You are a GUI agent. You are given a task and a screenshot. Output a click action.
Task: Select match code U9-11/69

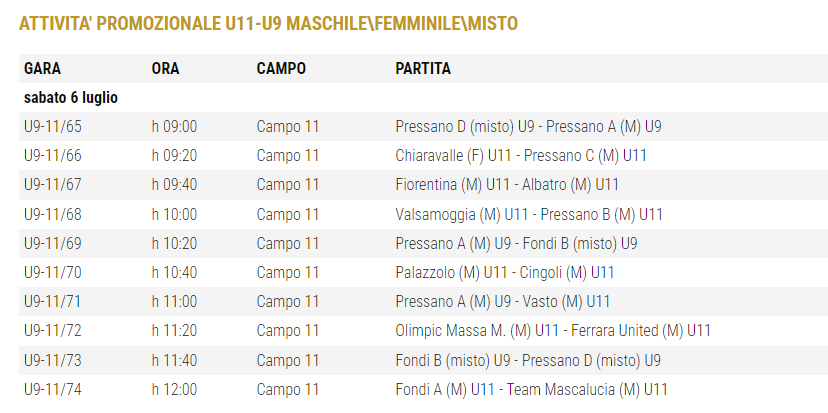53,243
